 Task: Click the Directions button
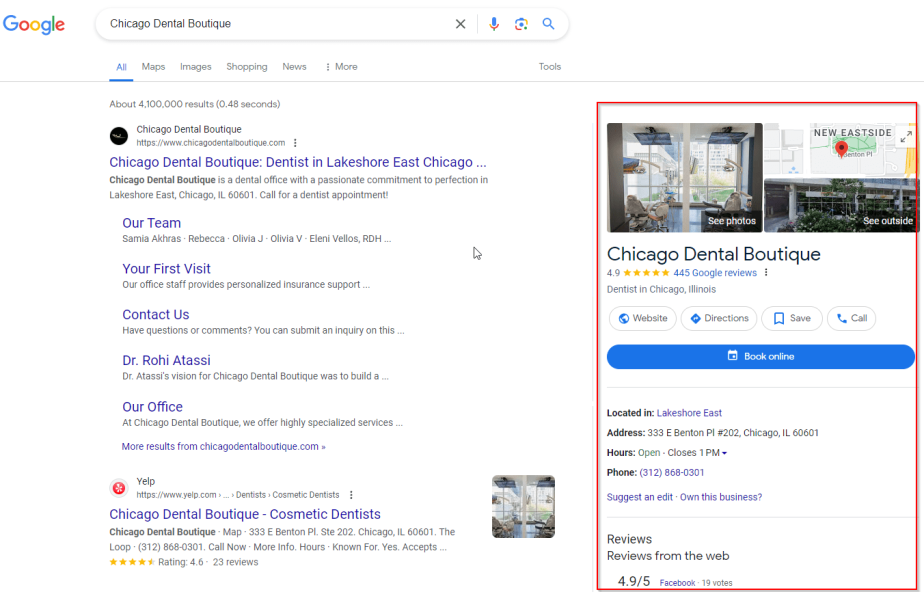click(719, 318)
